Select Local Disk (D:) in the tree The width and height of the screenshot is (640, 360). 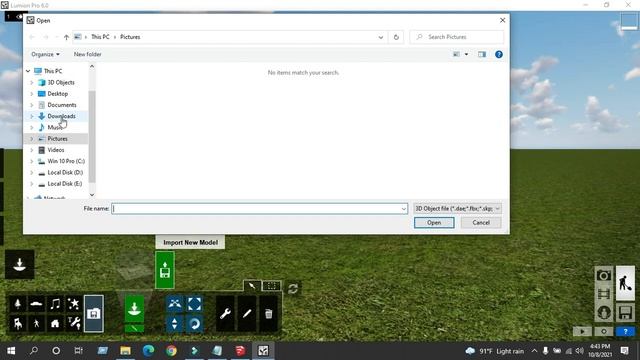pyautogui.click(x=65, y=173)
